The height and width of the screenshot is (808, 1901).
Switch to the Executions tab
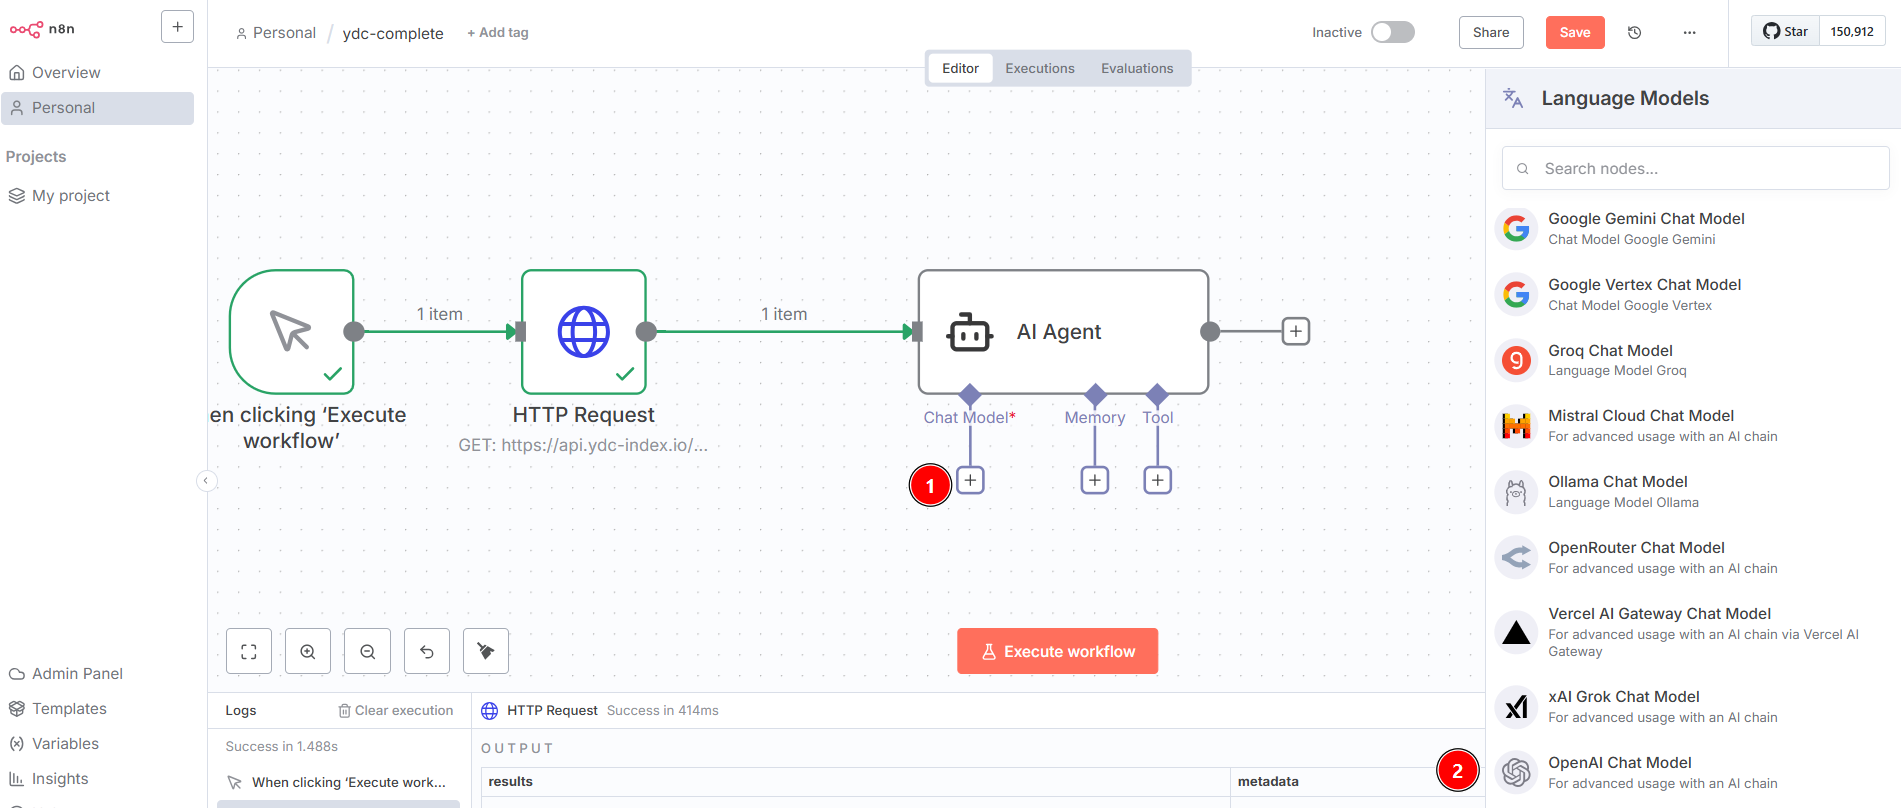tap(1040, 68)
